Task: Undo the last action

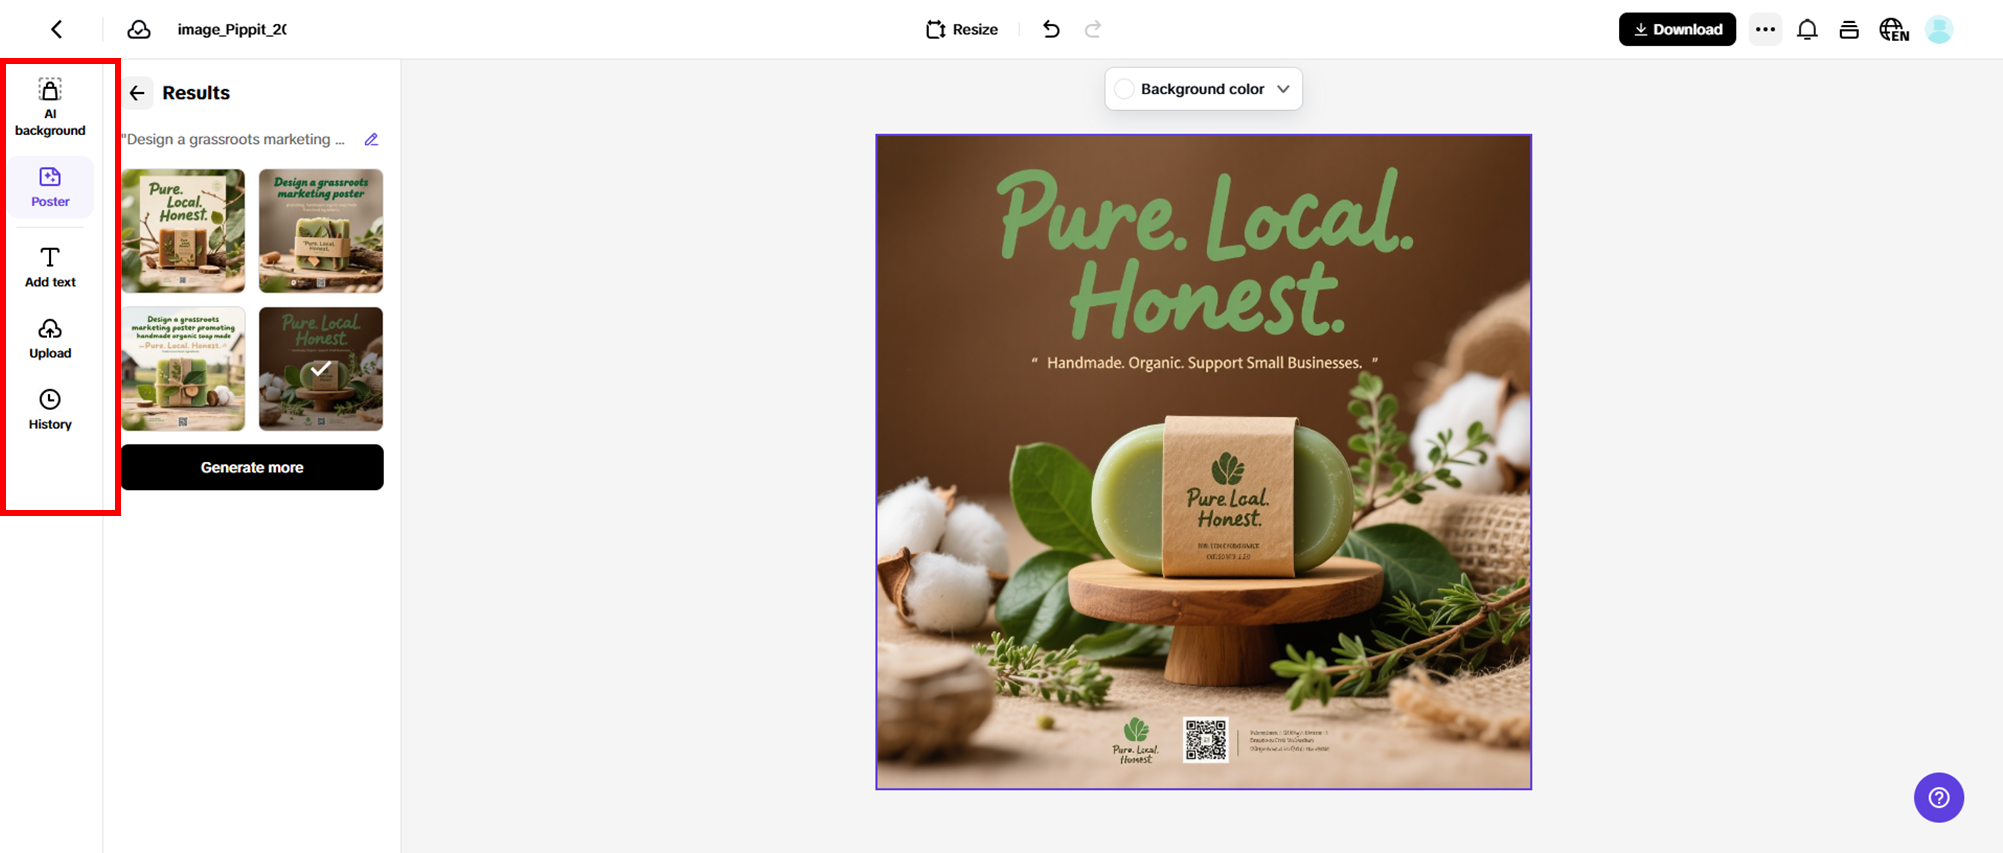Action: tap(1051, 29)
